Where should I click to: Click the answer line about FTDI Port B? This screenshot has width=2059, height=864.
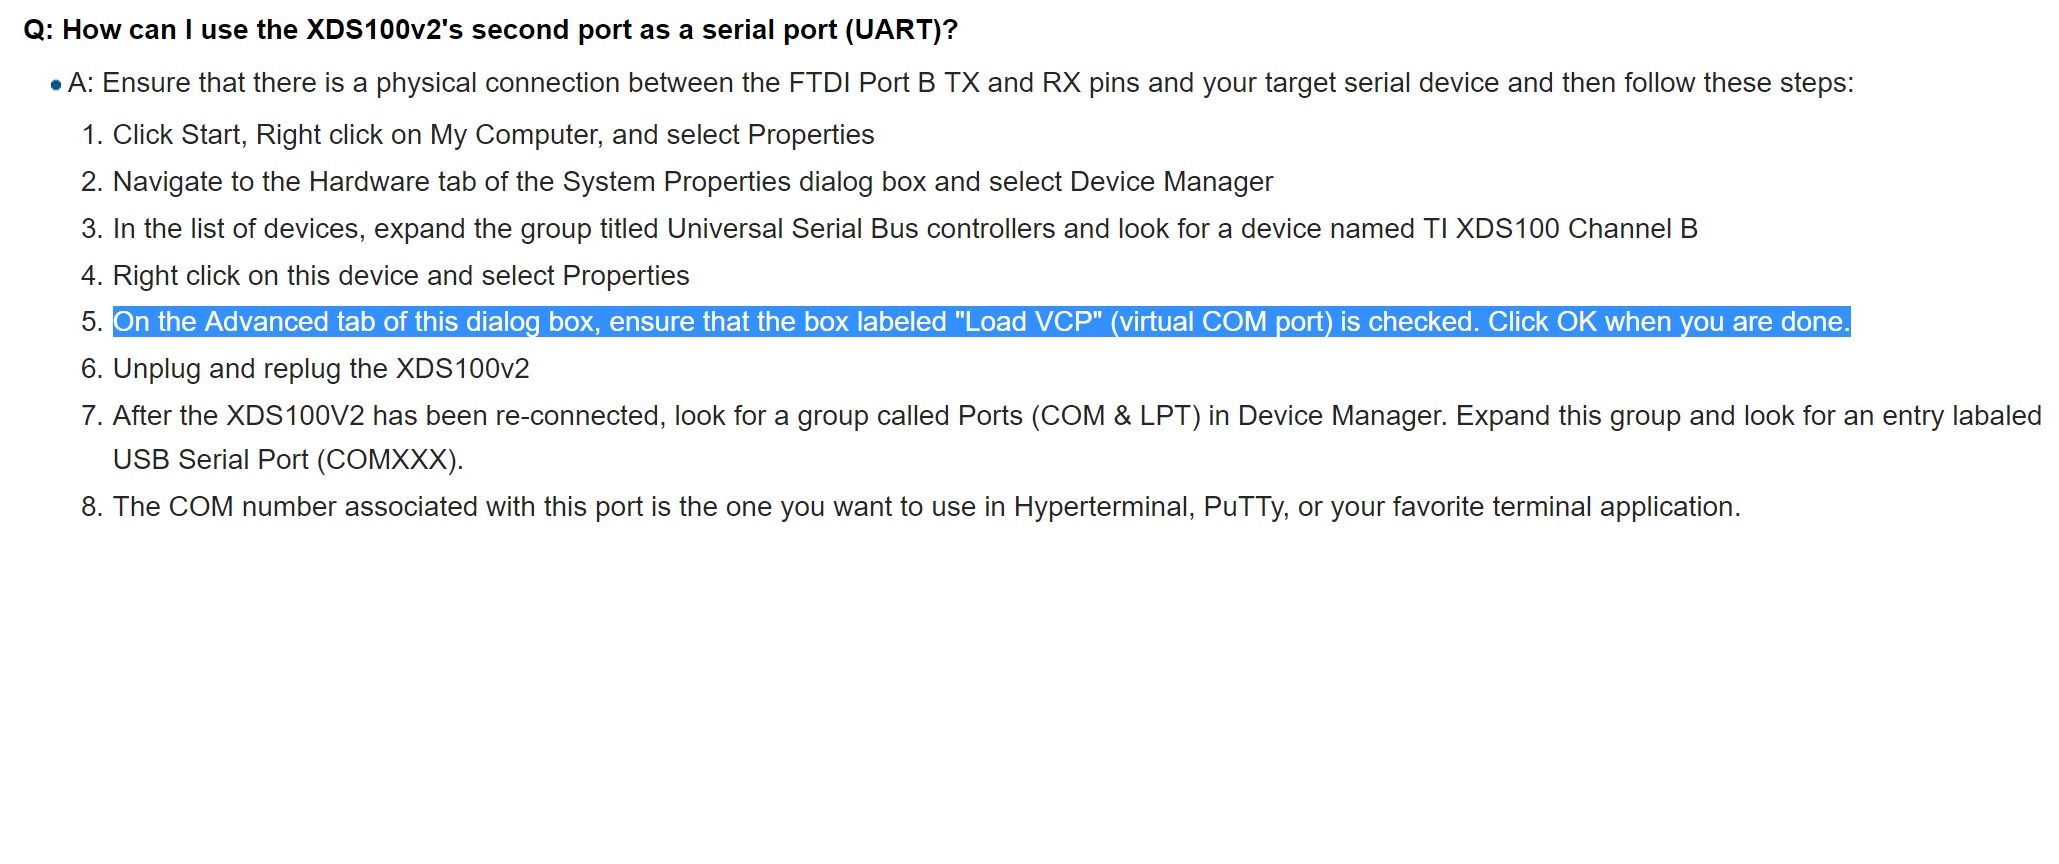coord(960,83)
